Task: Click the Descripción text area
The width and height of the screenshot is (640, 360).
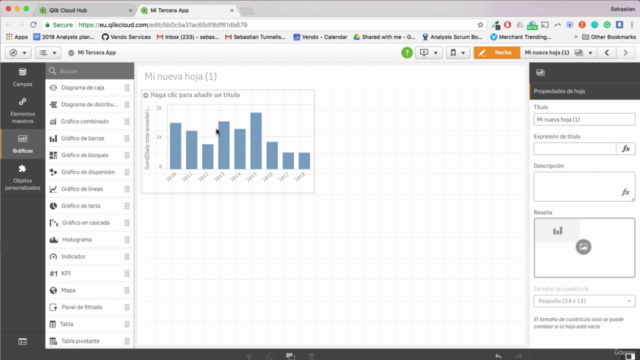Action: 584,187
